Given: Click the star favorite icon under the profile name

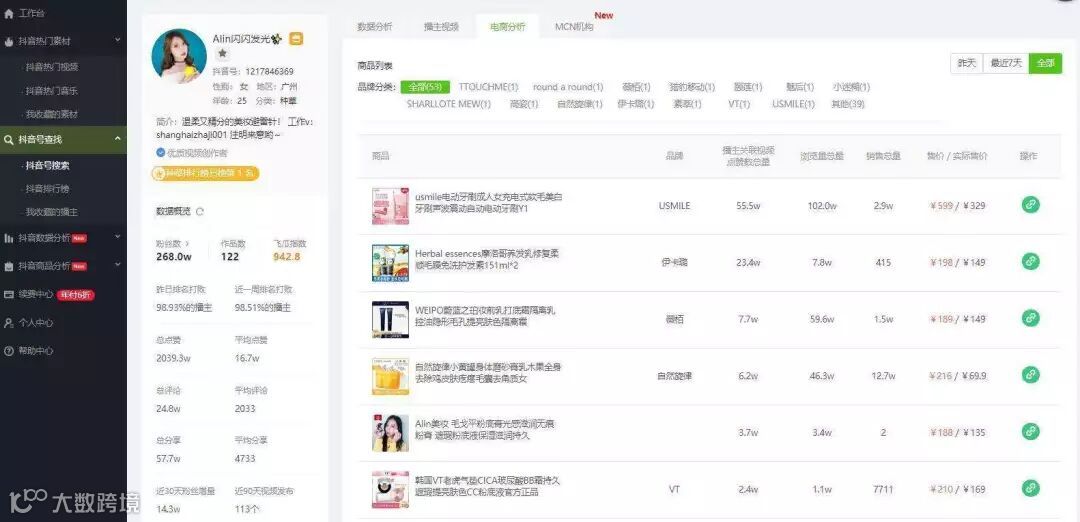Looking at the screenshot, I should 222,53.
